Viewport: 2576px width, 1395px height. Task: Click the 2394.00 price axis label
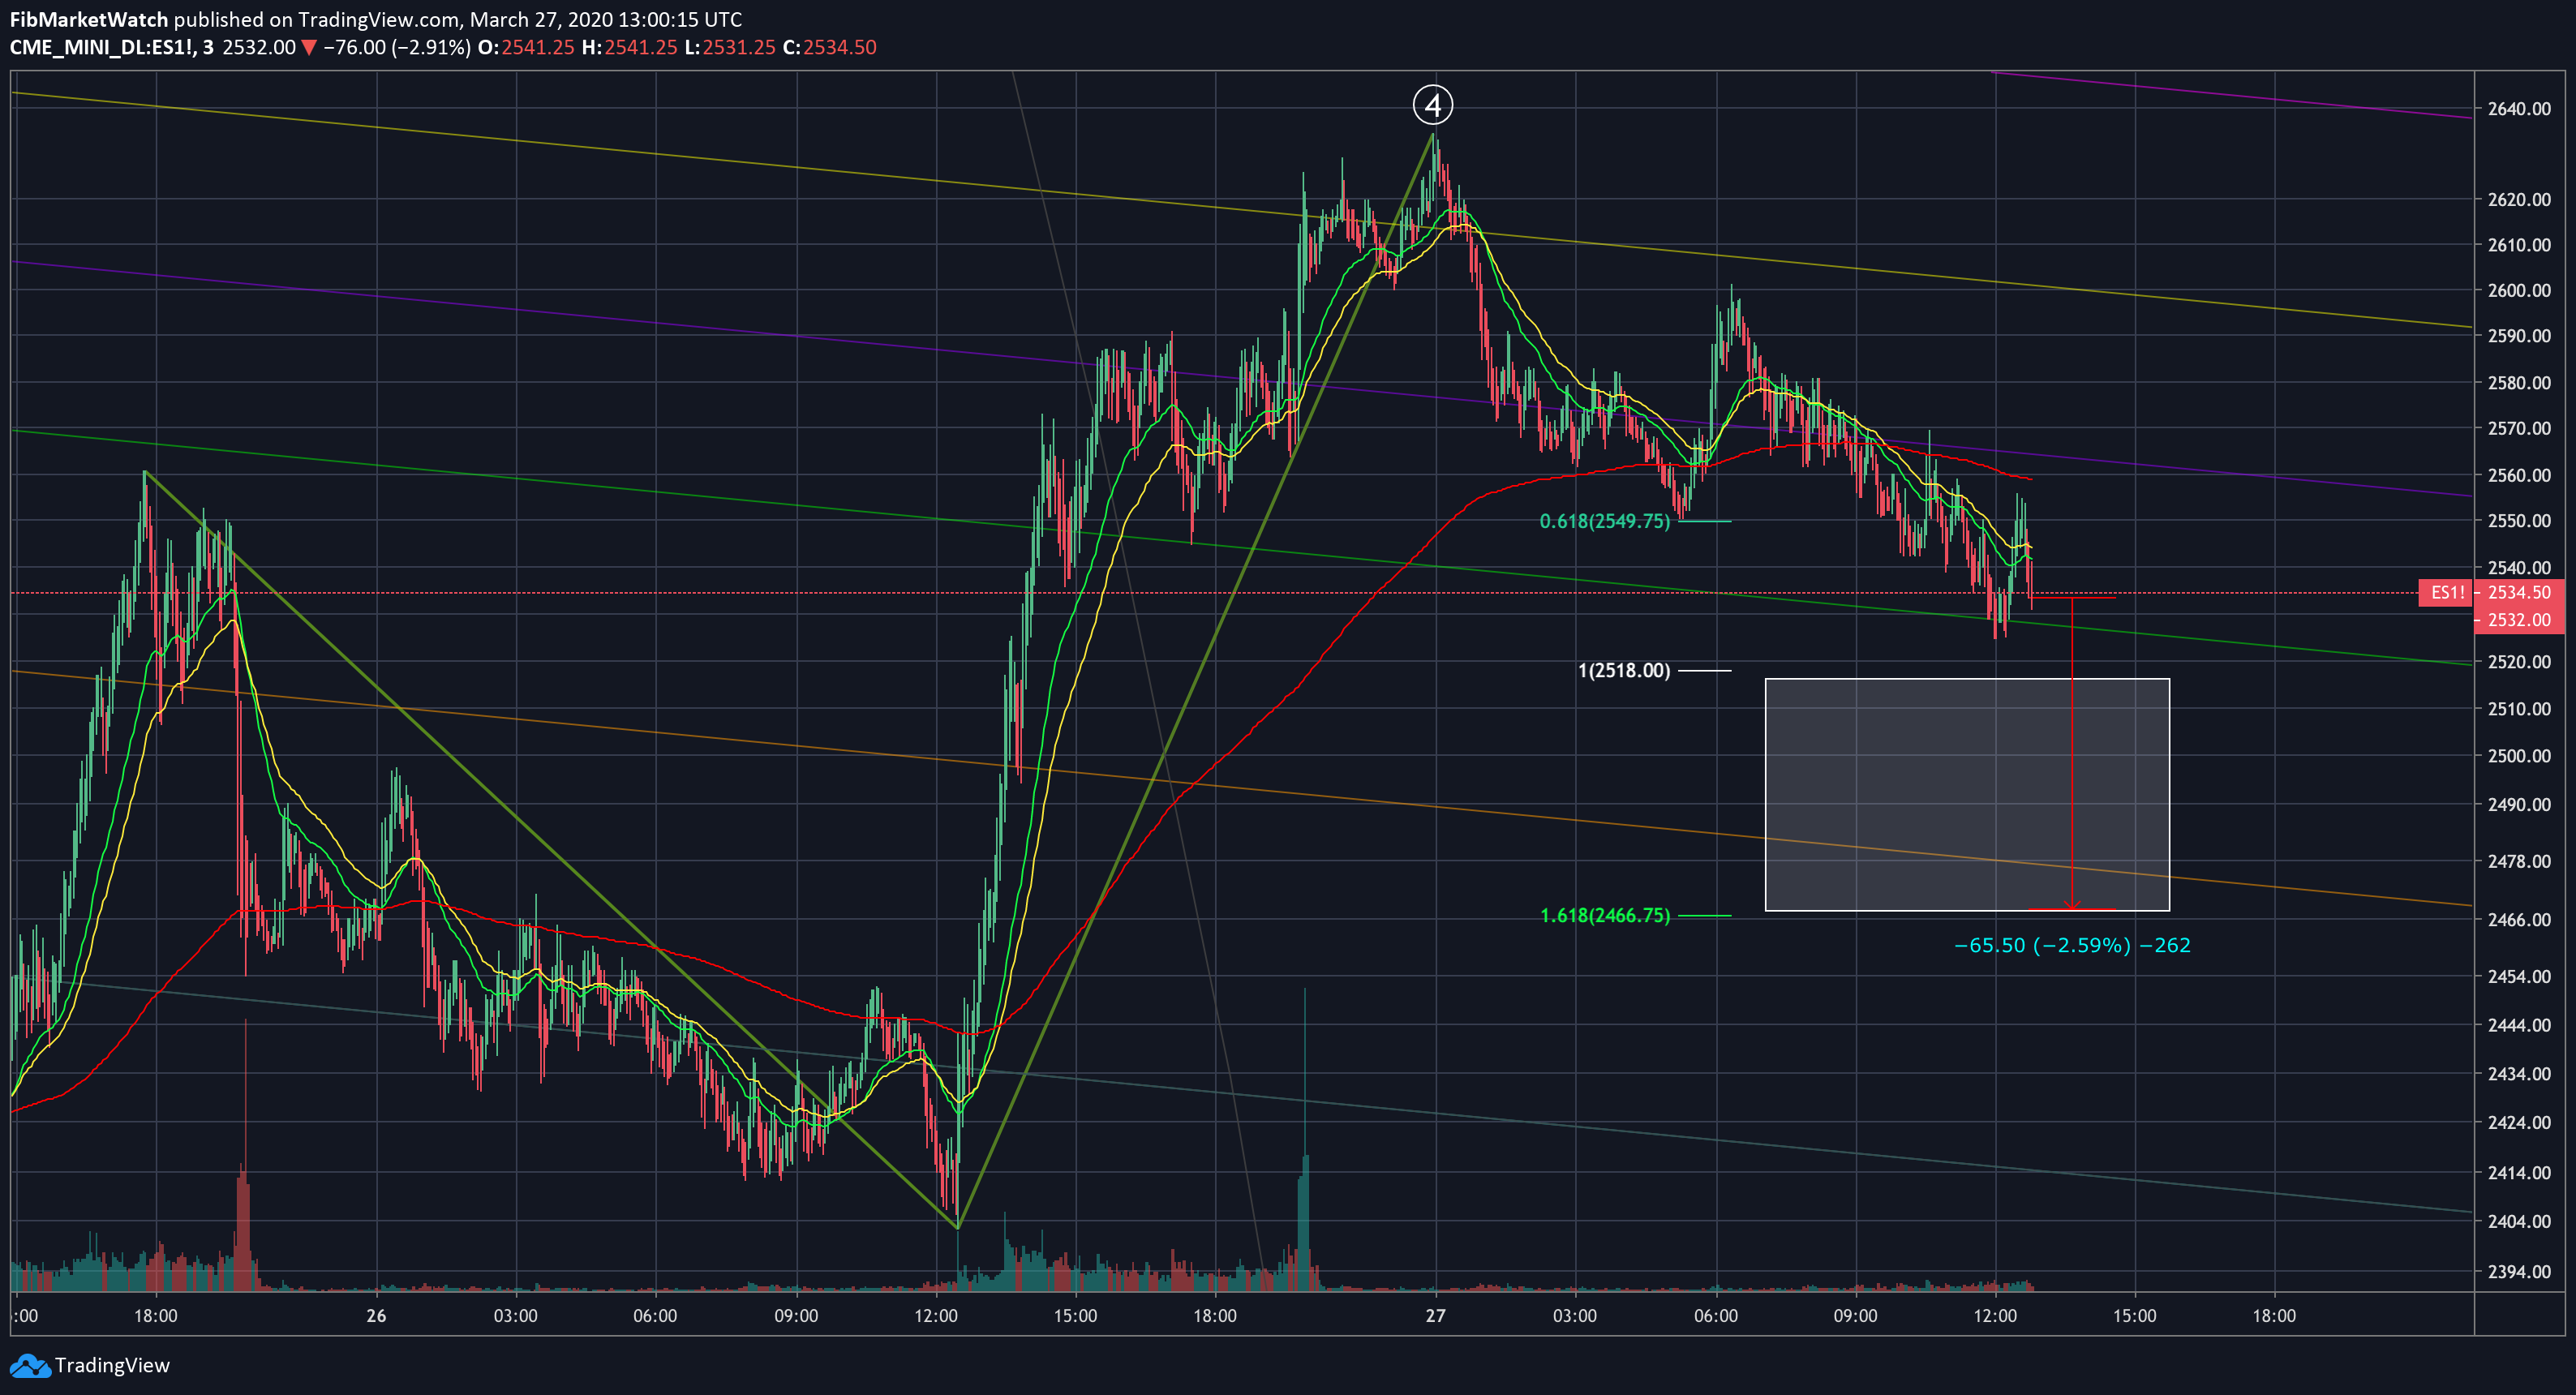(x=2519, y=1272)
